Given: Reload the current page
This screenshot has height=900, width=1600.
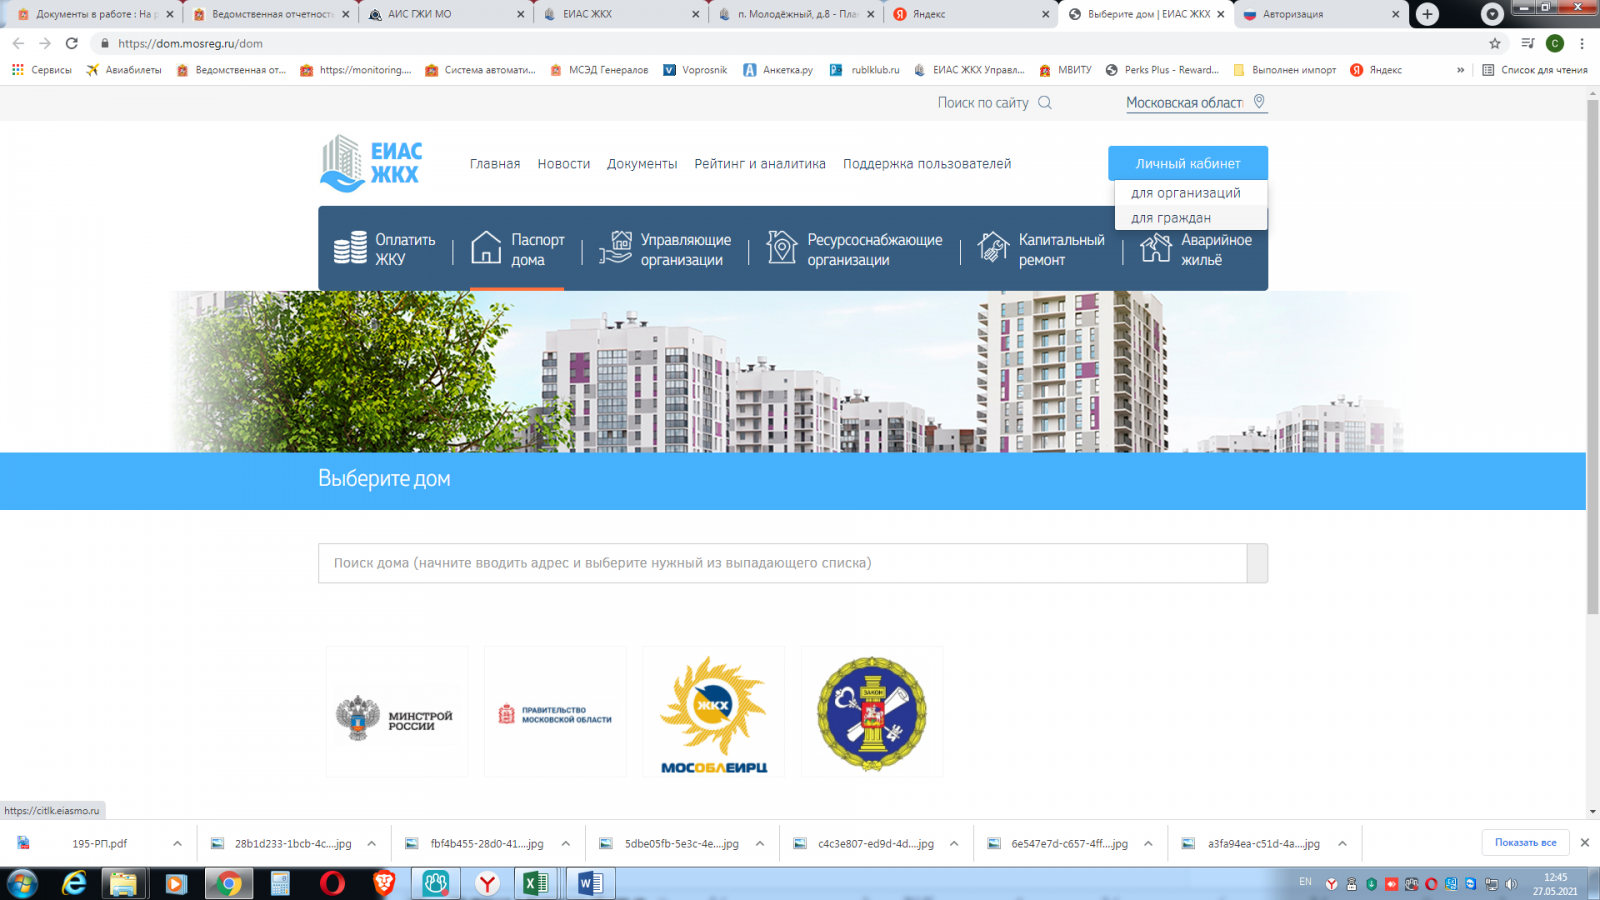Looking at the screenshot, I should point(72,43).
